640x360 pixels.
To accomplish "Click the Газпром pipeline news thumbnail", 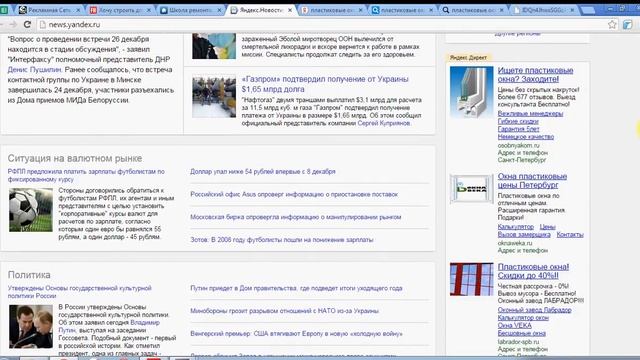I will [x=214, y=97].
